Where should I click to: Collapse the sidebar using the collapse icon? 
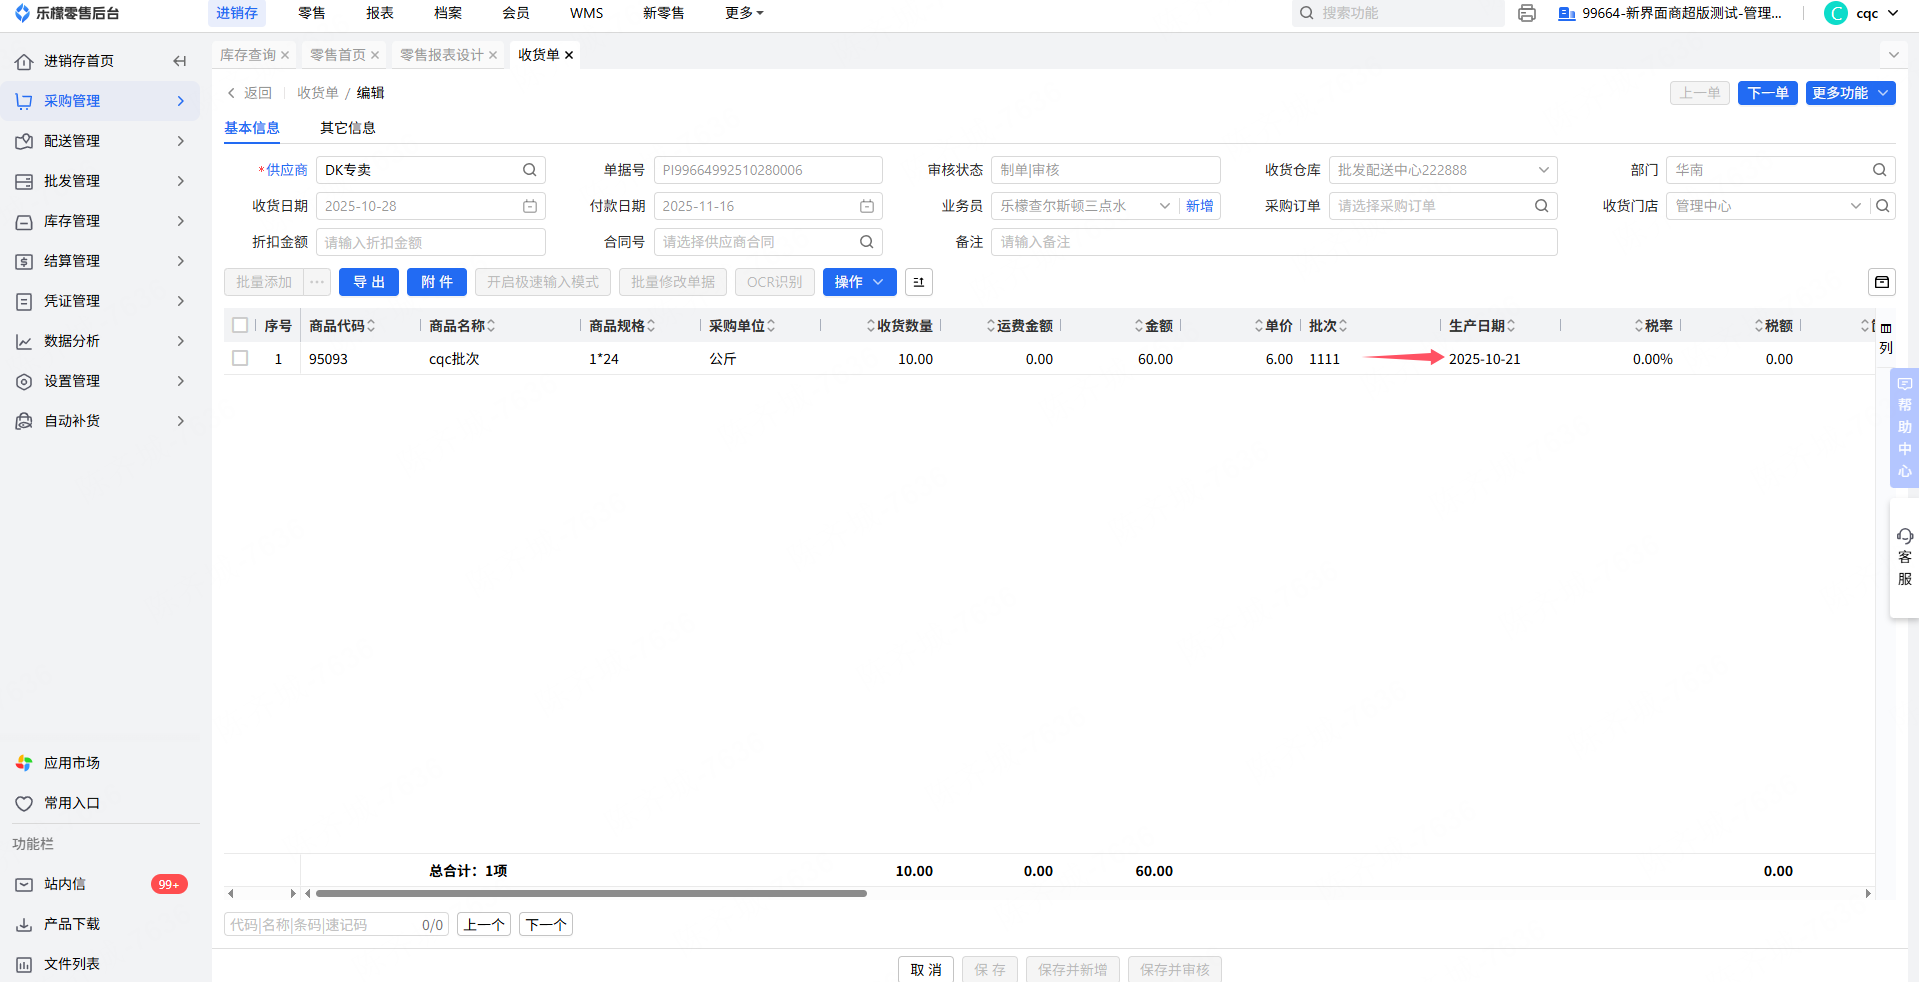coord(180,61)
